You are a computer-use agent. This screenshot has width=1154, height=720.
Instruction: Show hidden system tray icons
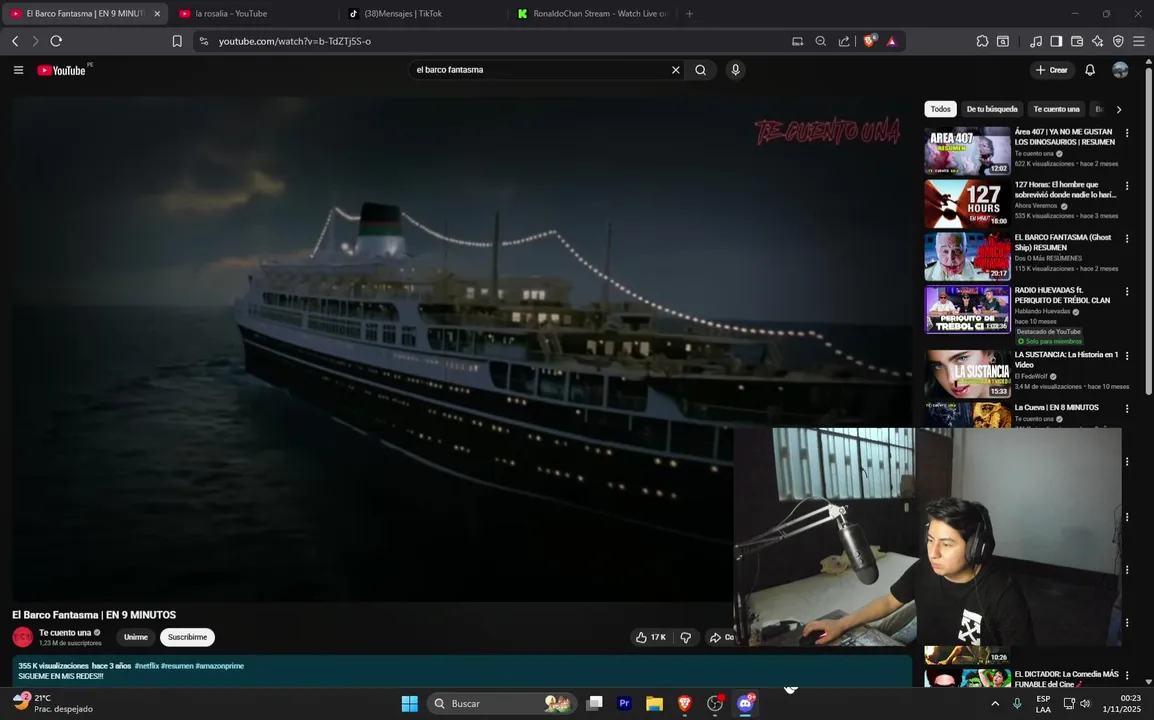pos(995,704)
